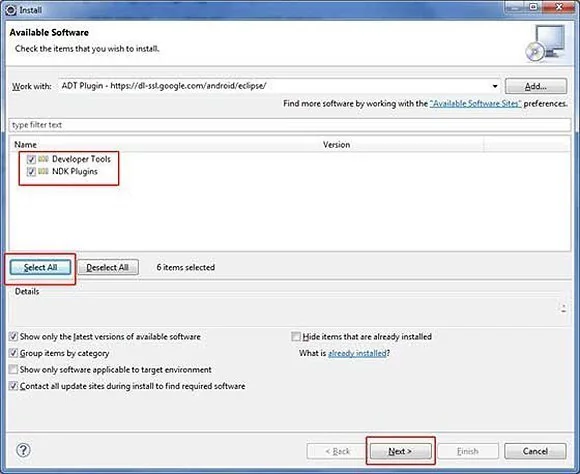Click the Eclipse Install title bar icon
This screenshot has height=474, width=580.
pos(11,10)
